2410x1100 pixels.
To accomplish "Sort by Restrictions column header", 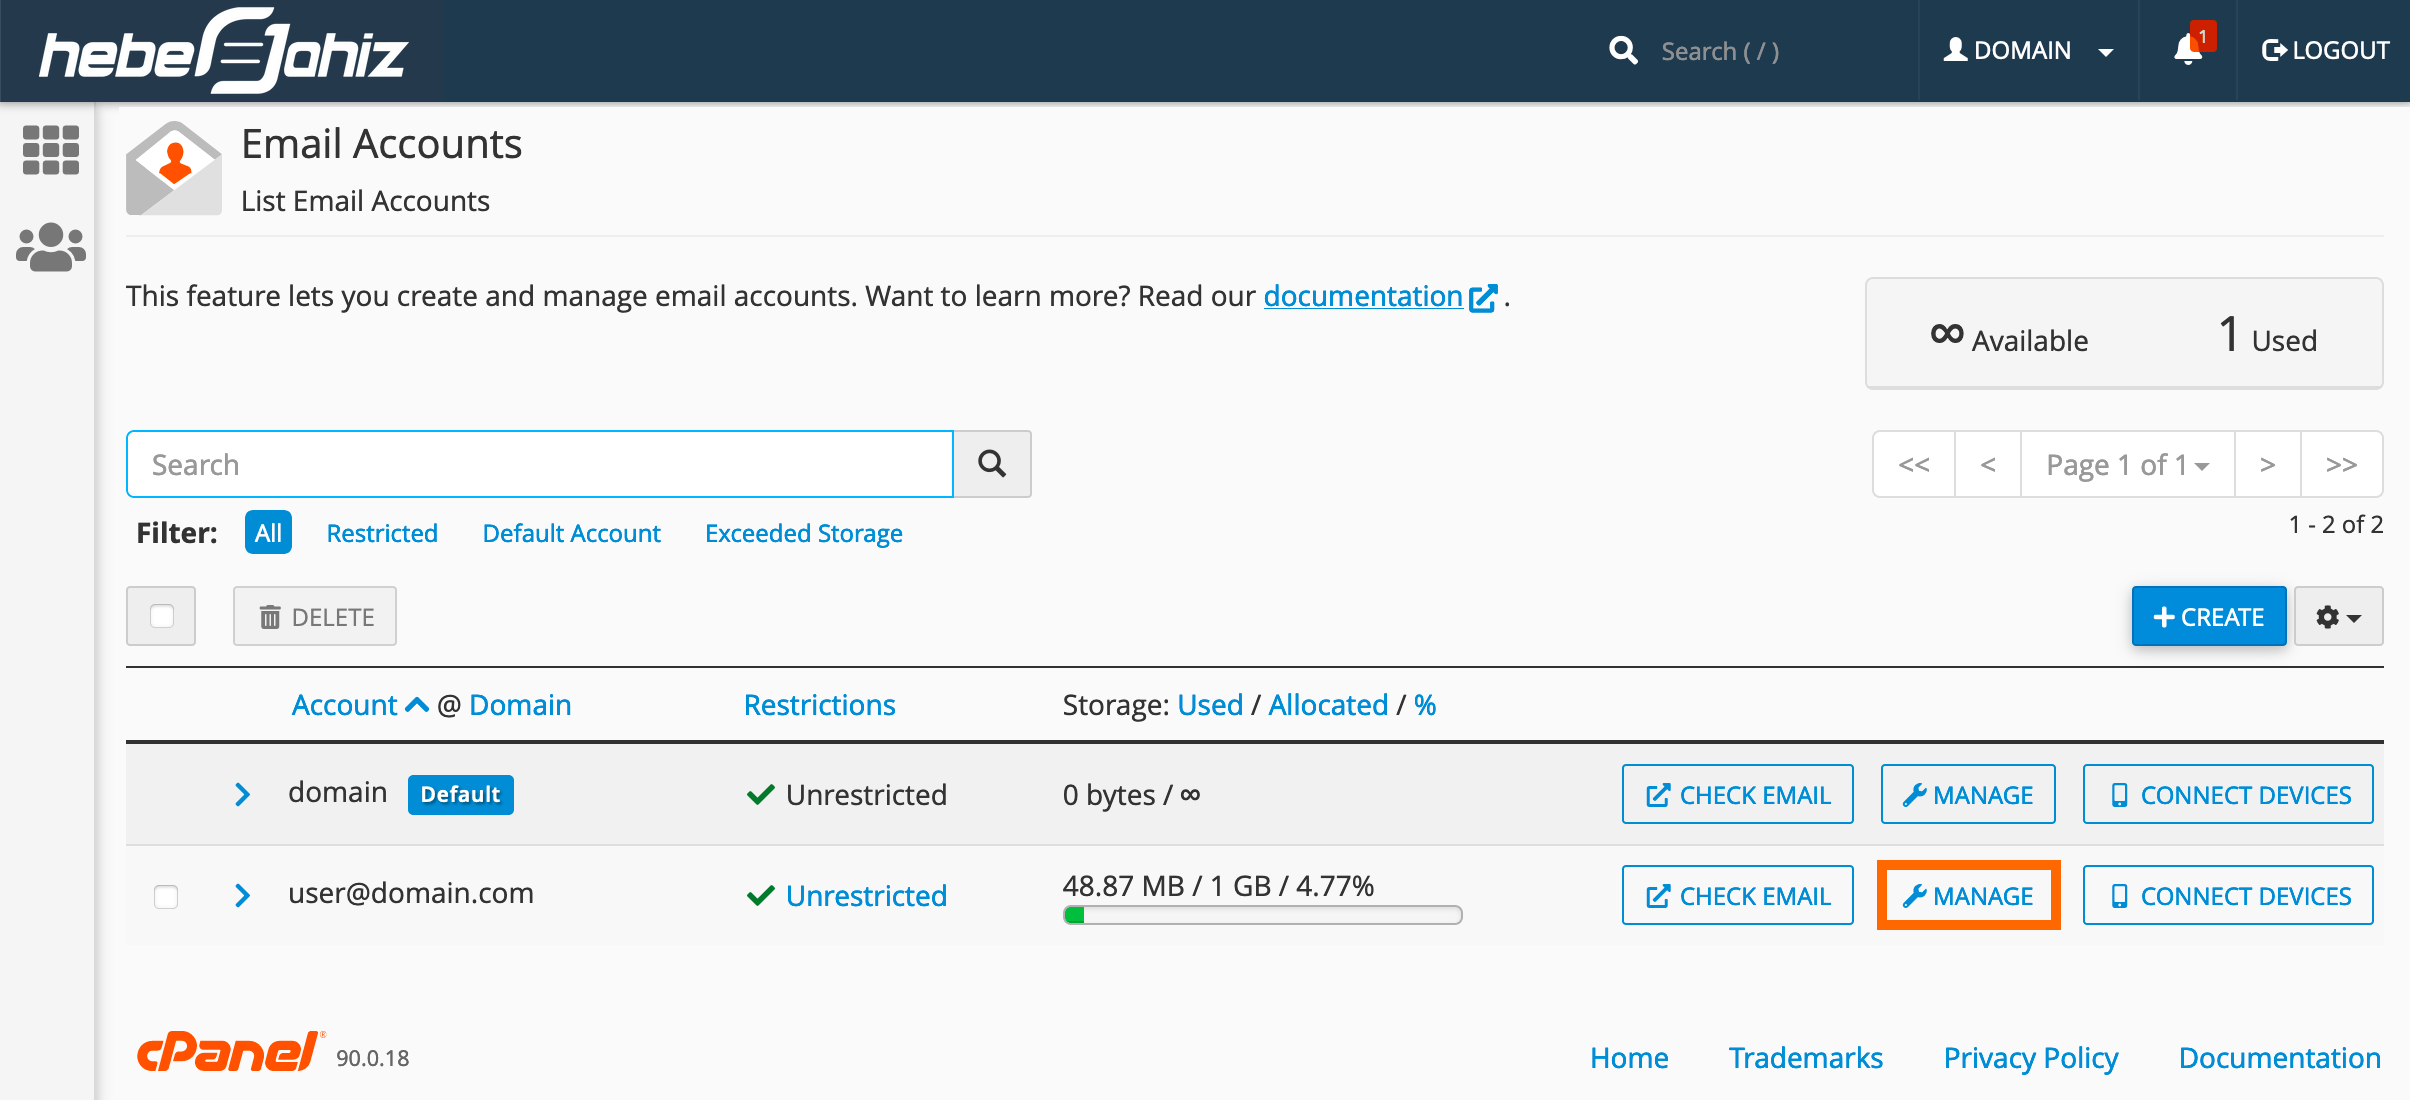I will coord(820,705).
